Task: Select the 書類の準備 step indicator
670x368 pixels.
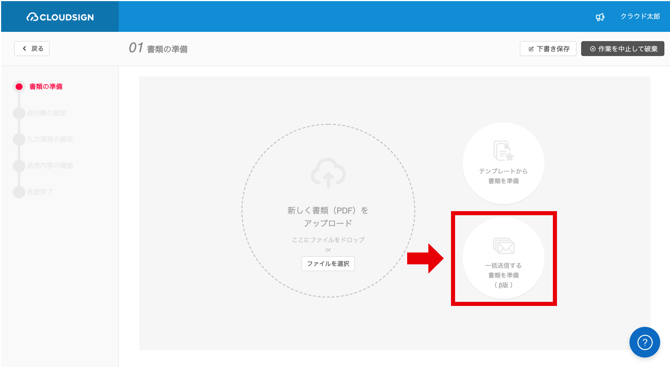Action: (x=19, y=87)
